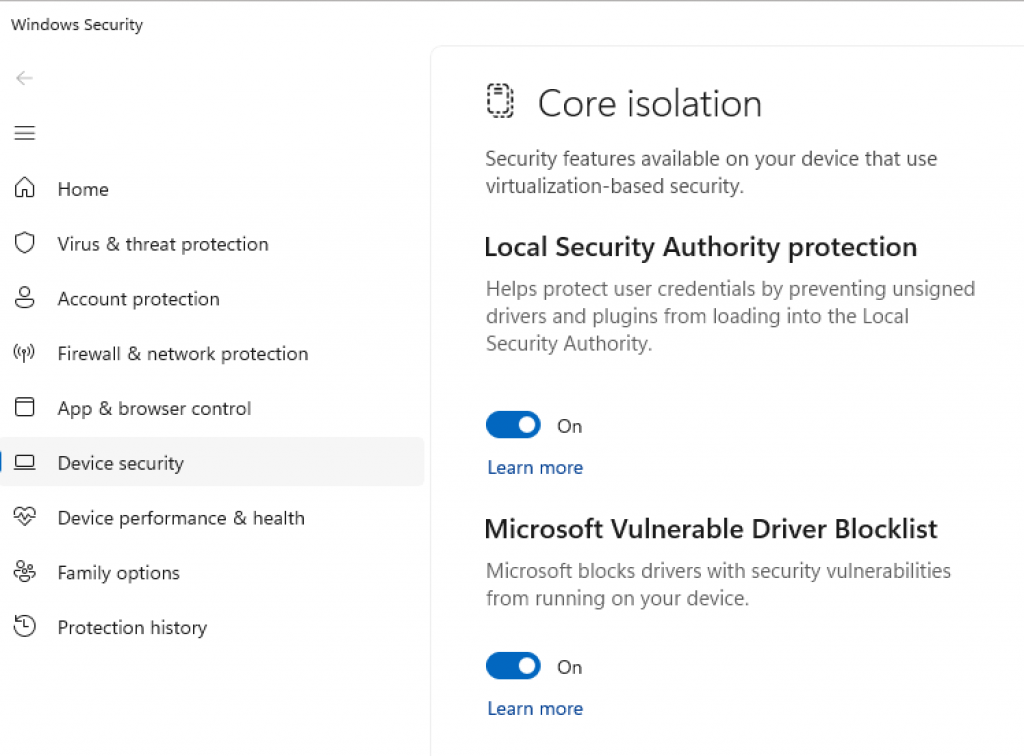
Task: Navigate to Firewall & network protection
Action: (183, 353)
